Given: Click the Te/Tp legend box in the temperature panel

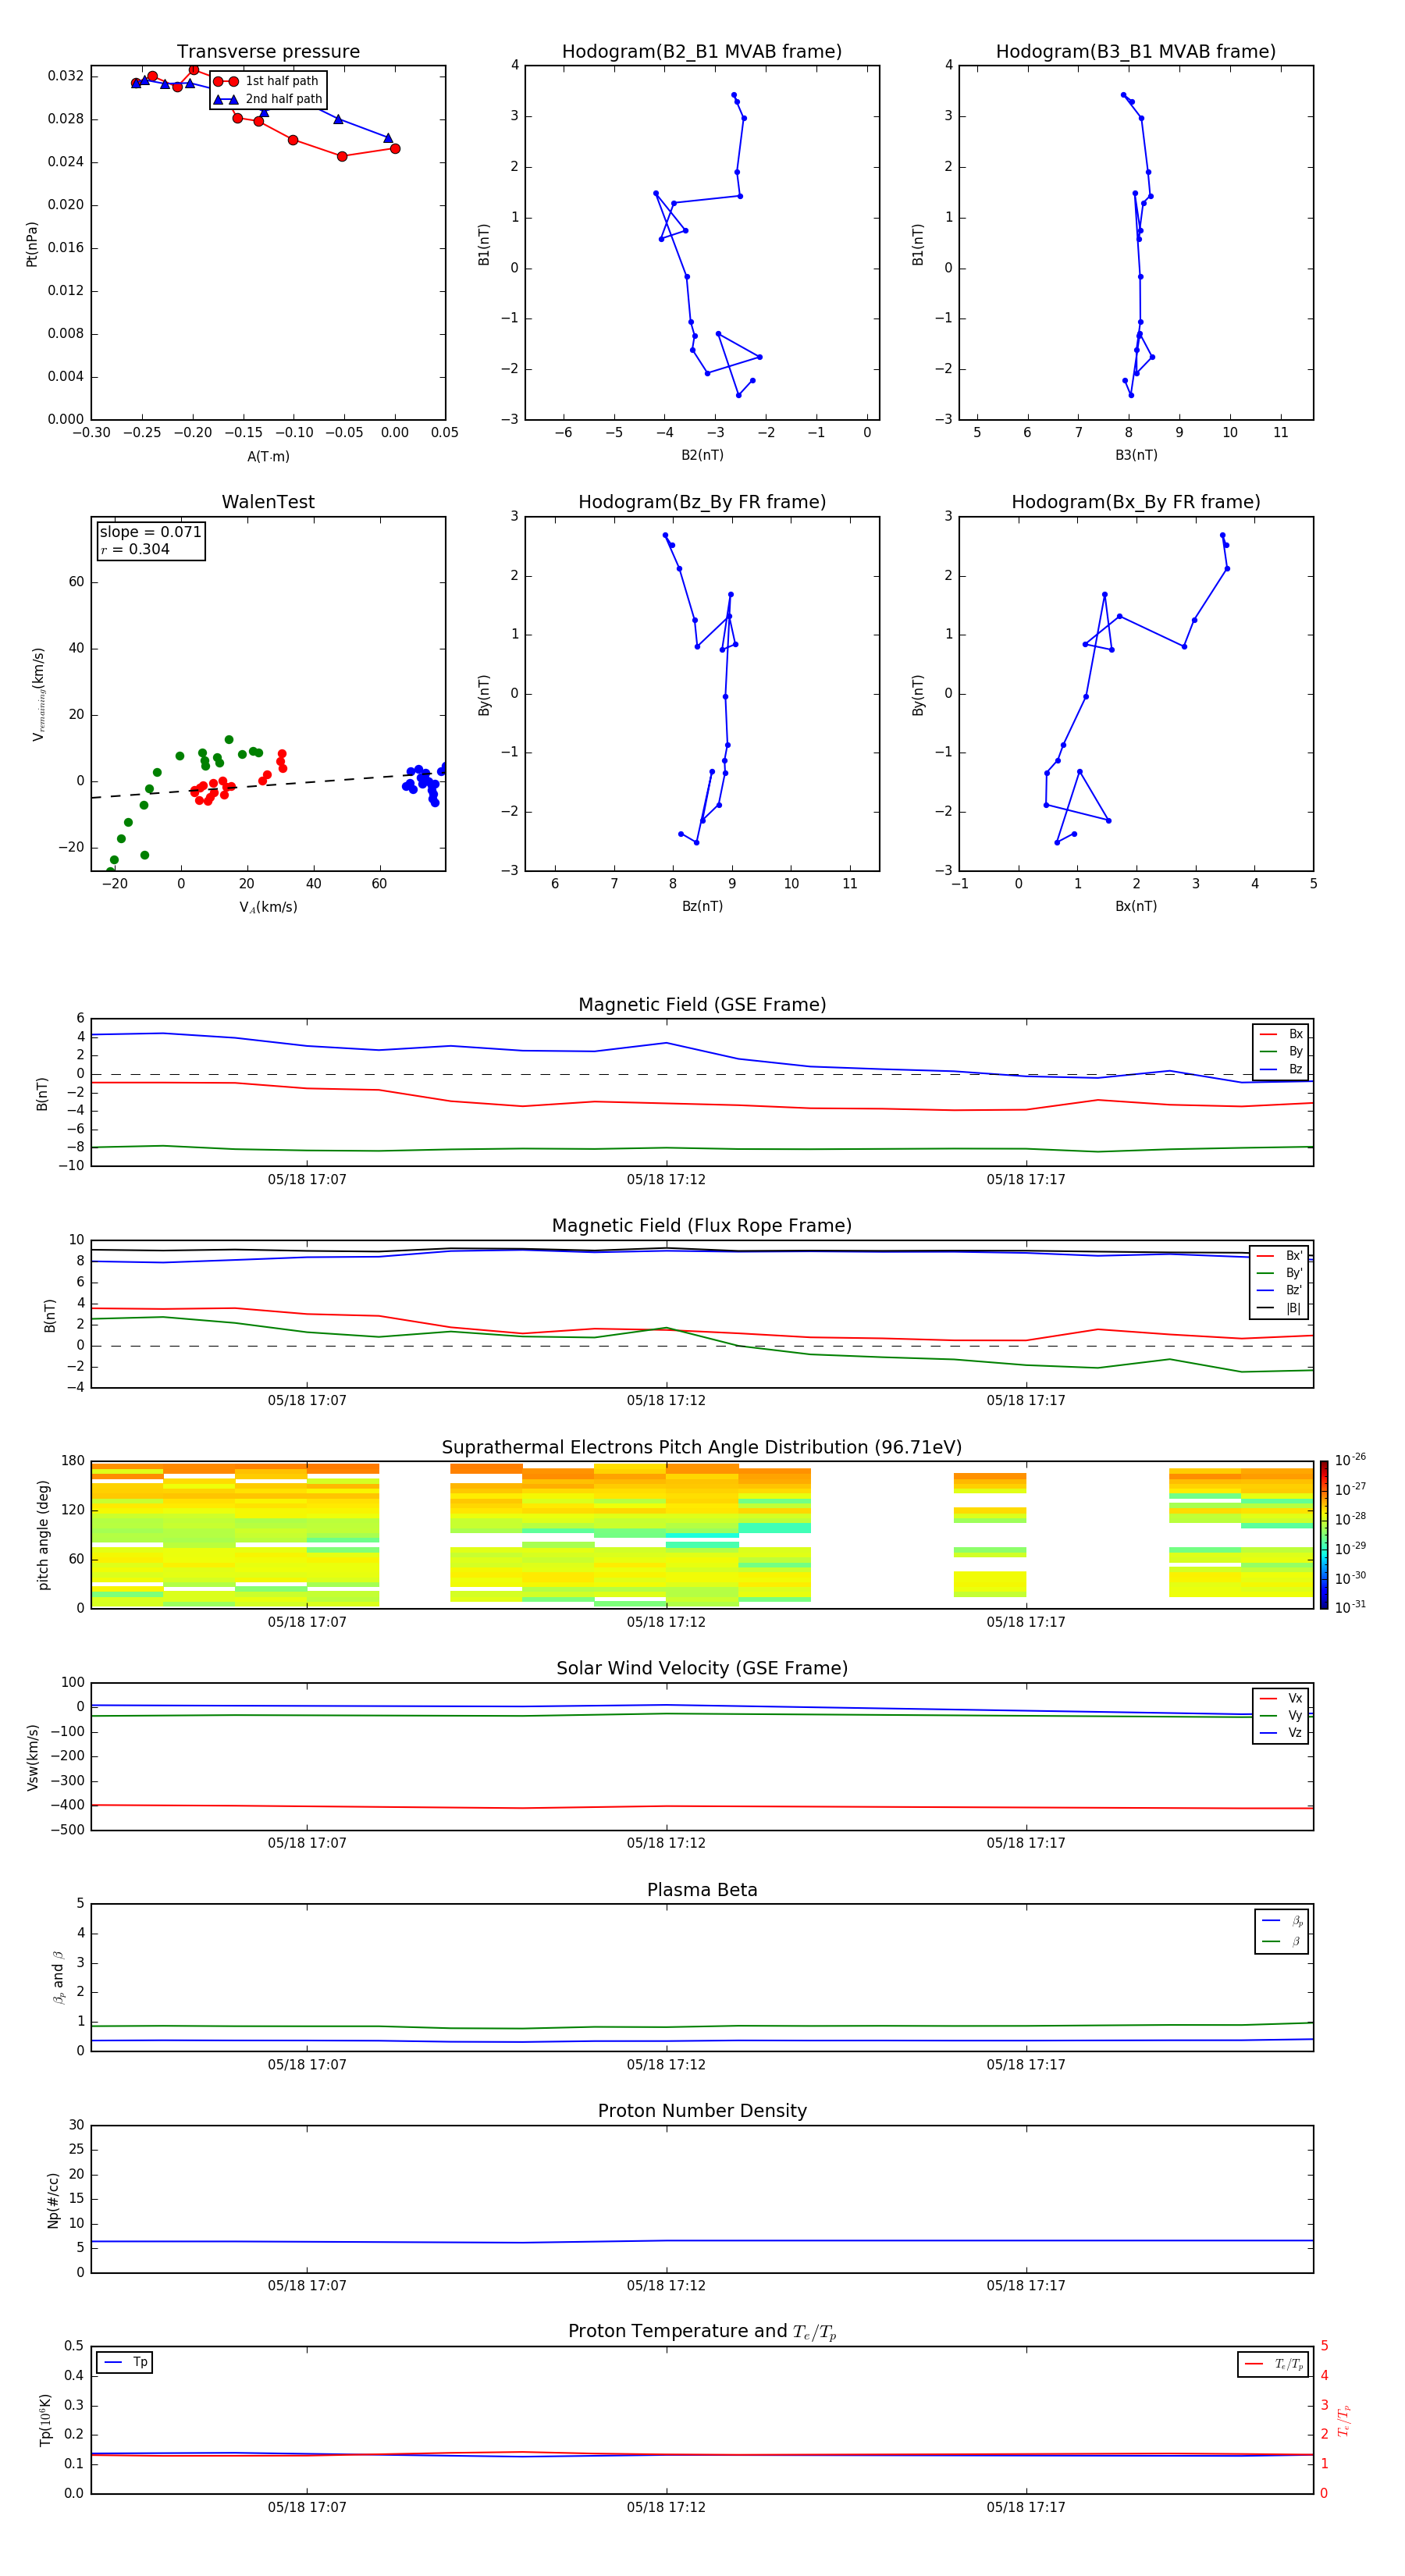Looking at the screenshot, I should click(1272, 2364).
